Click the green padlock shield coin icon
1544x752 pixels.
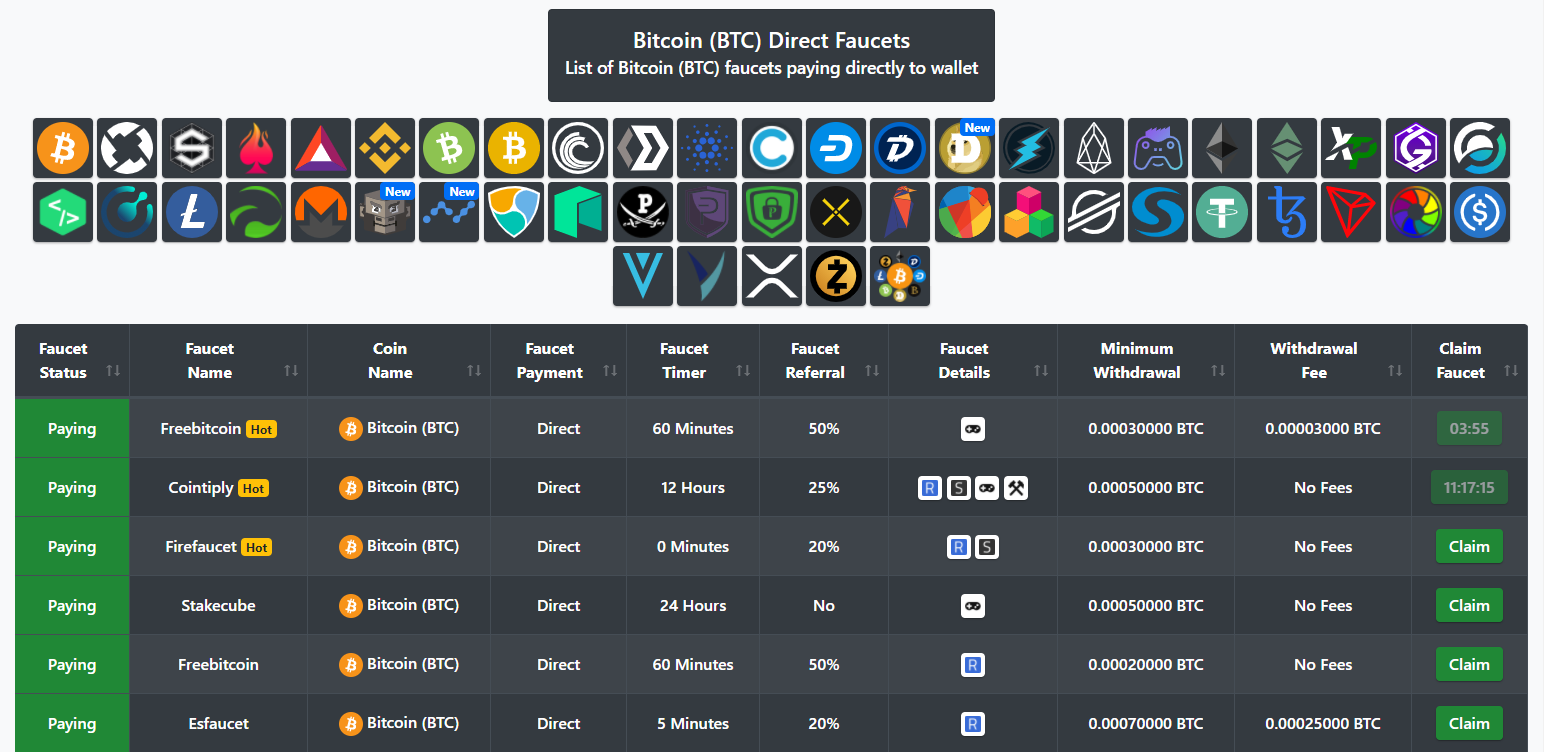pos(771,212)
